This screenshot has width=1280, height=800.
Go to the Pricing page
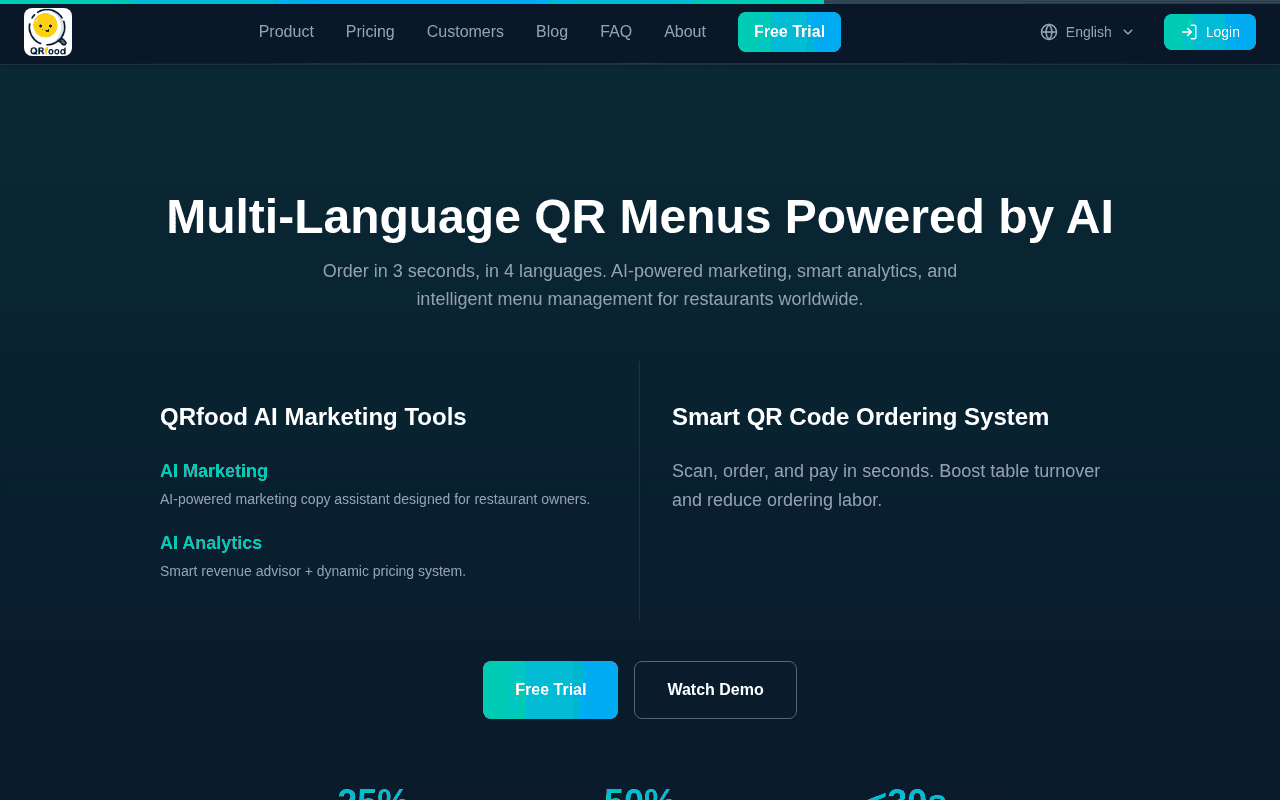(x=370, y=32)
